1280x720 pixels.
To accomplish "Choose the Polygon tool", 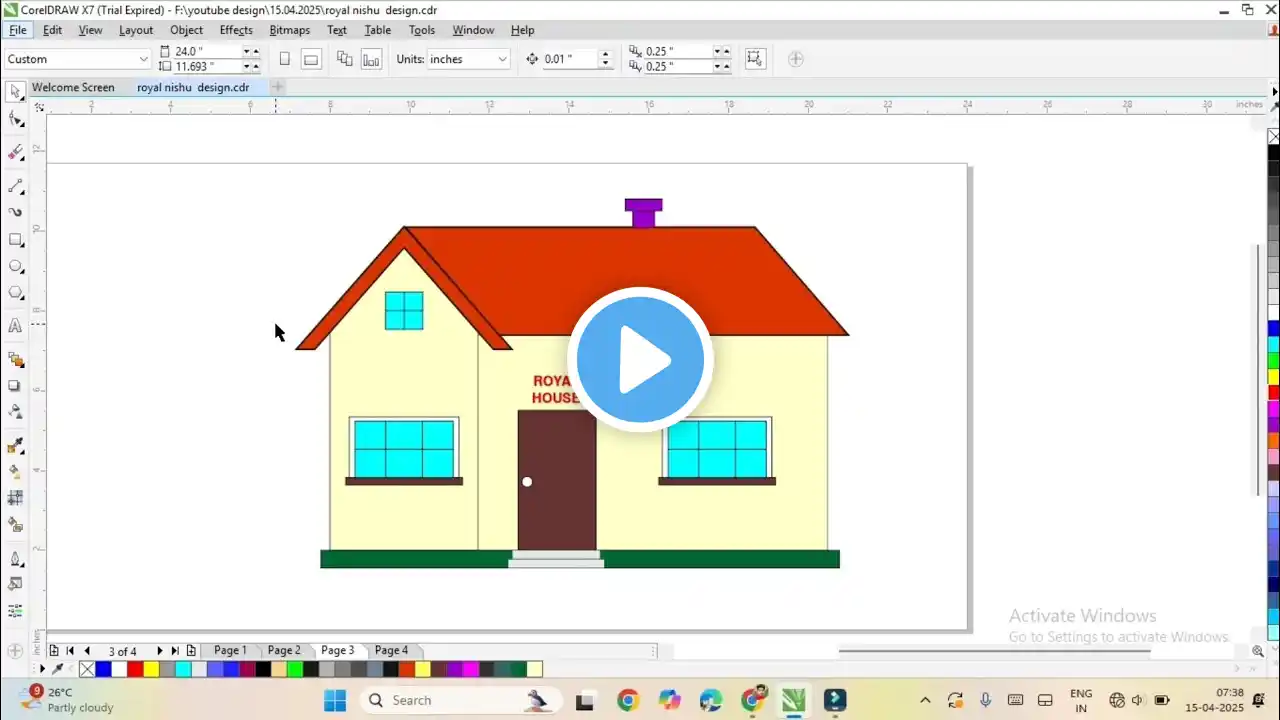I will [x=15, y=293].
